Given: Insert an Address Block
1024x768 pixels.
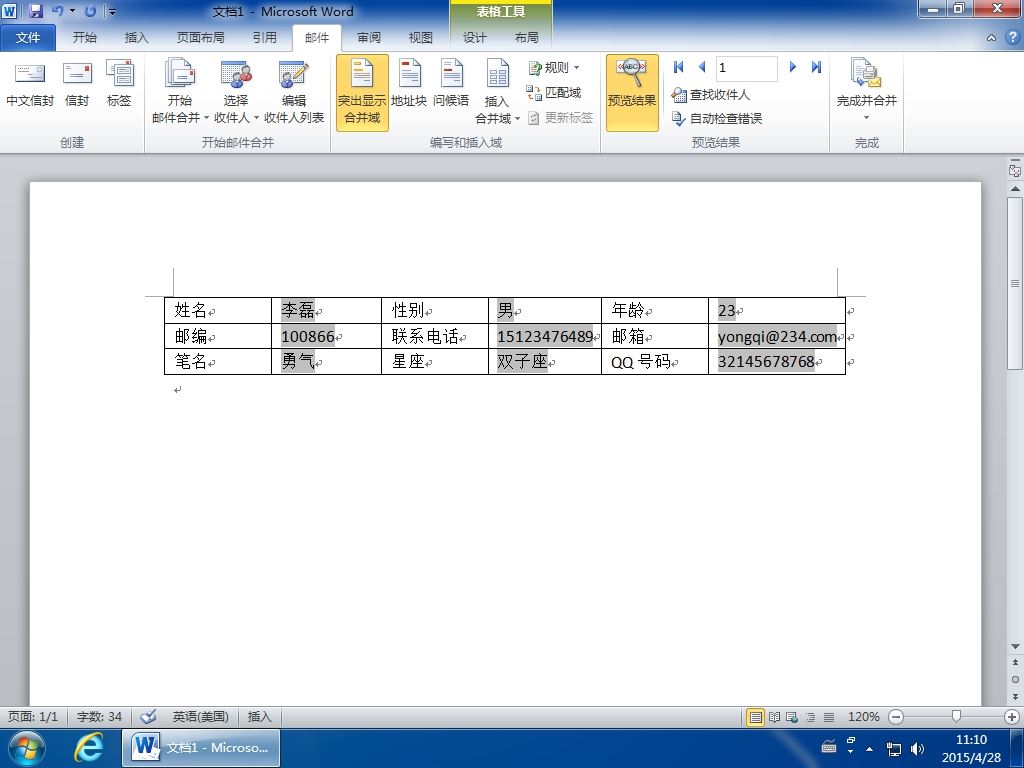Looking at the screenshot, I should point(409,85).
